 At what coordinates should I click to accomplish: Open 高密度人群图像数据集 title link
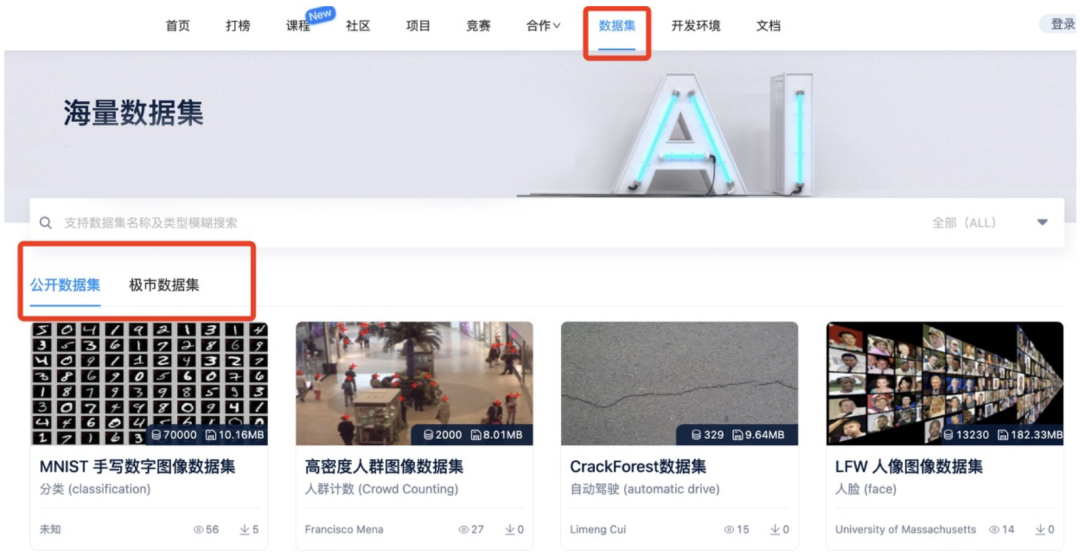[x=384, y=467]
